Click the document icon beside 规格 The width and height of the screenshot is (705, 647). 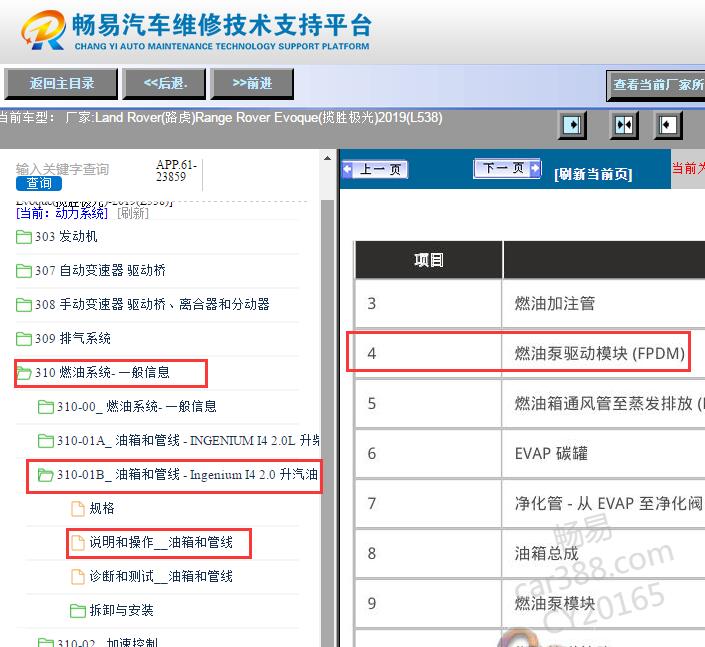(78, 509)
